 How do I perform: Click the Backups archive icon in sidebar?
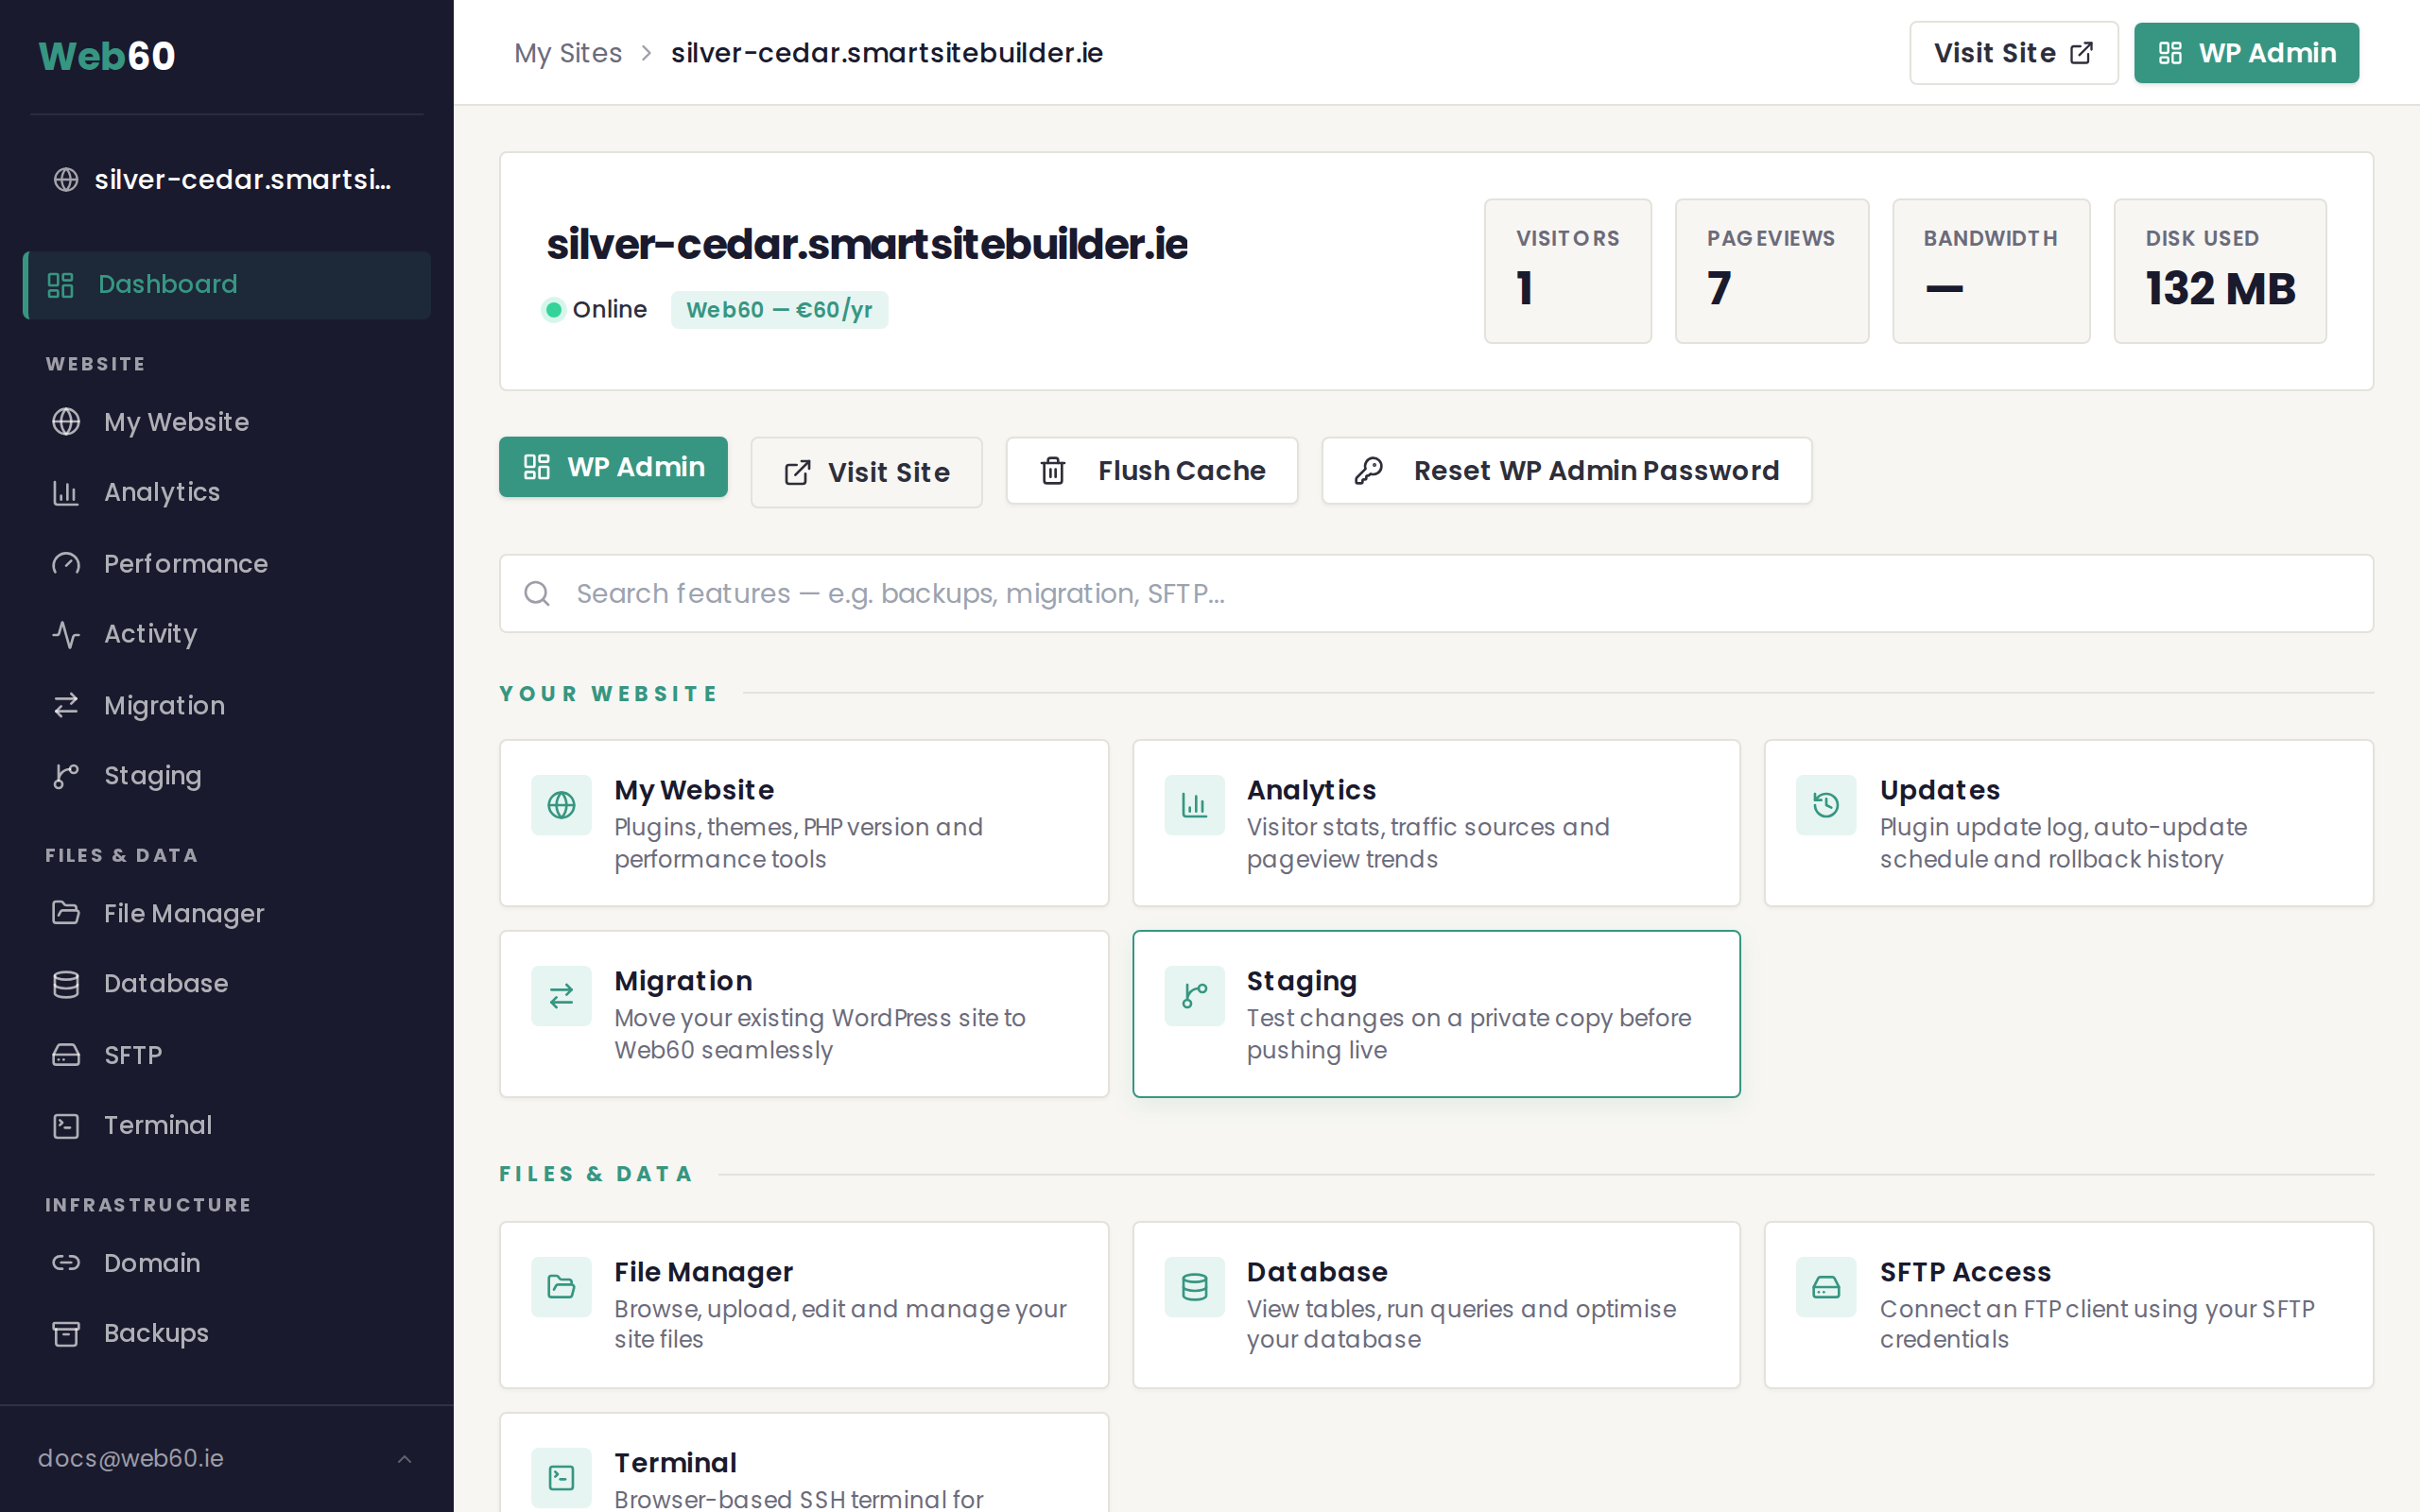click(66, 1334)
